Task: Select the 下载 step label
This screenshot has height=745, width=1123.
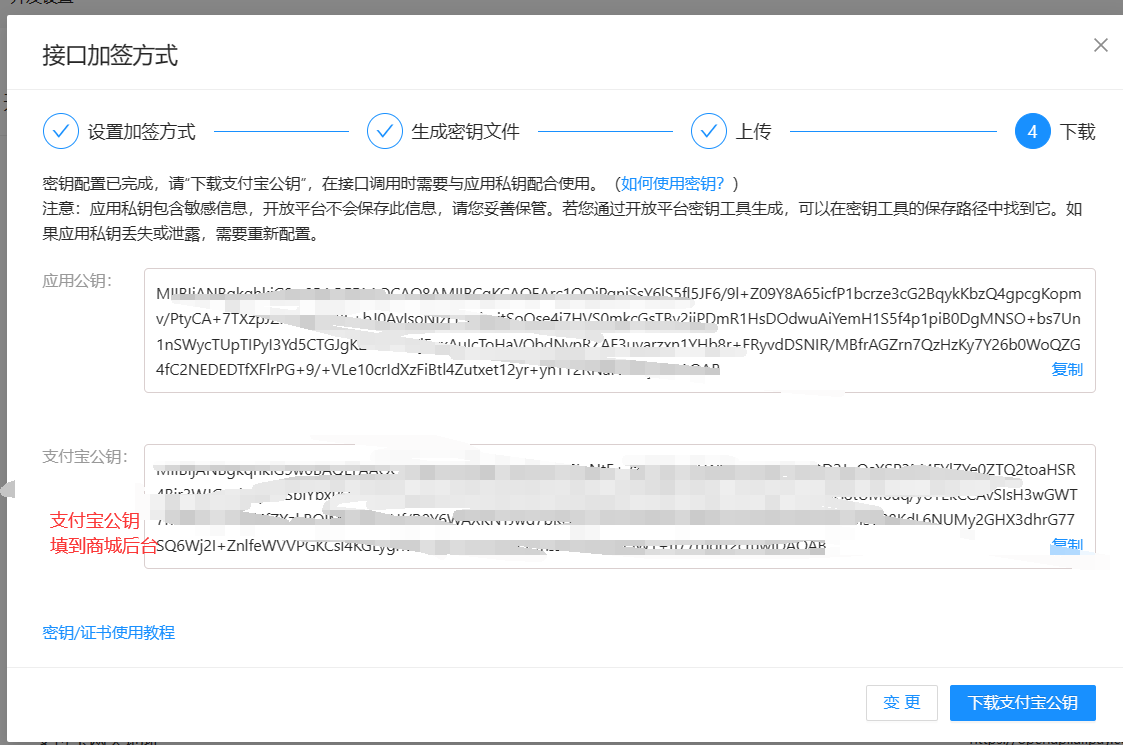Action: tap(1077, 132)
